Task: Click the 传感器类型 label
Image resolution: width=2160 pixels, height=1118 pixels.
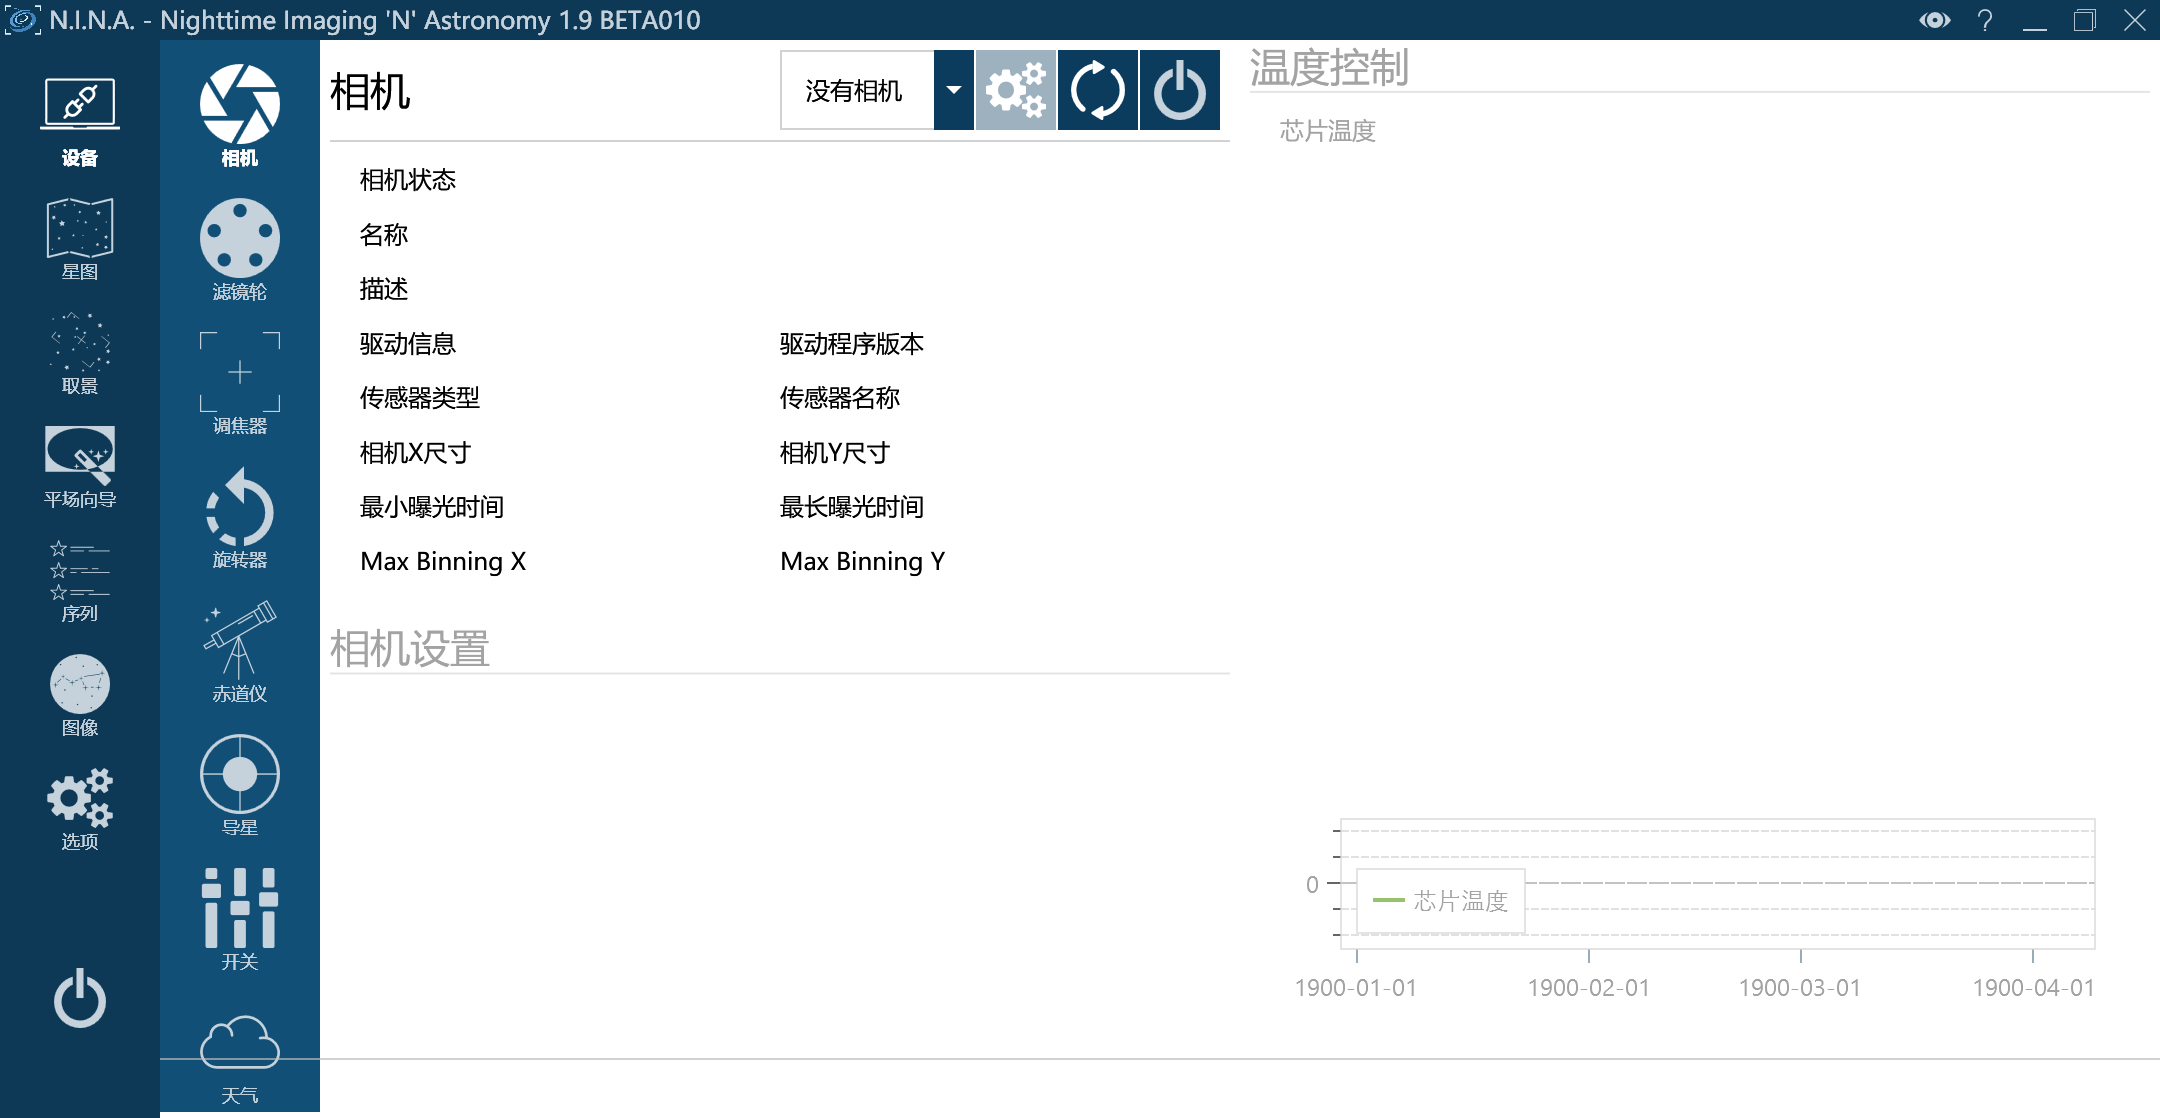Action: tap(420, 398)
